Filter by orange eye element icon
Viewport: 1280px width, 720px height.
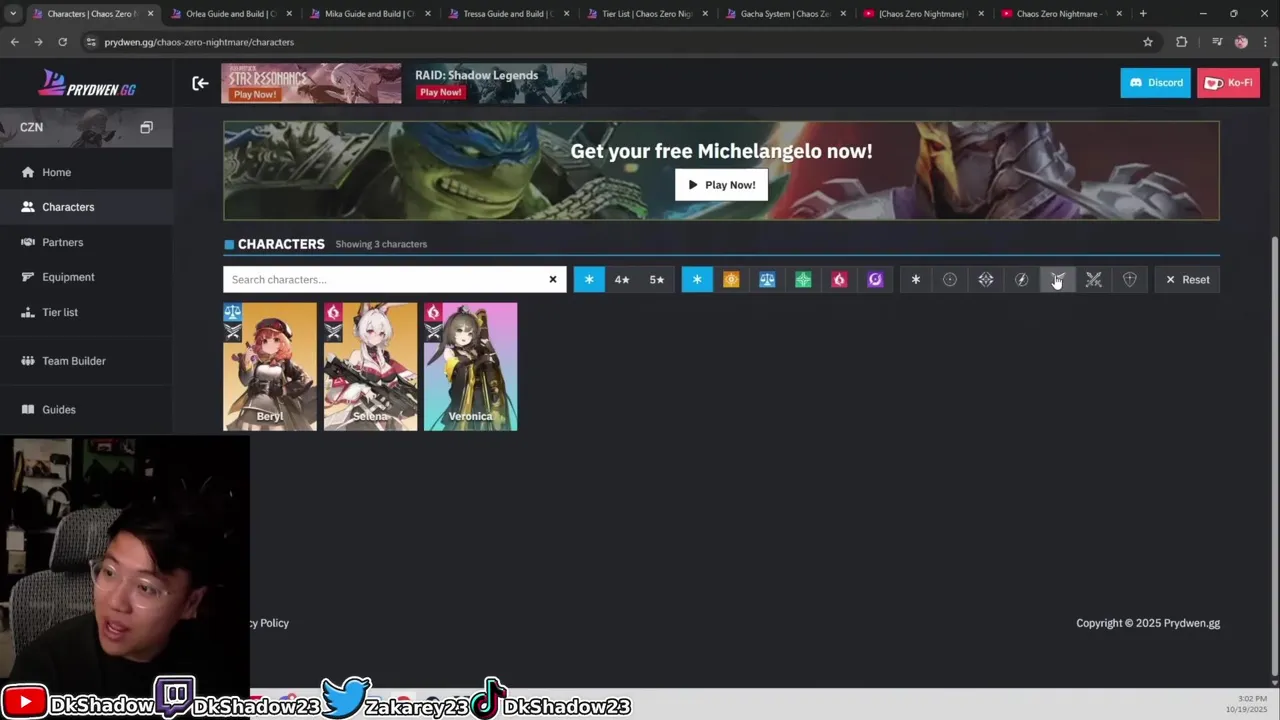tap(731, 280)
